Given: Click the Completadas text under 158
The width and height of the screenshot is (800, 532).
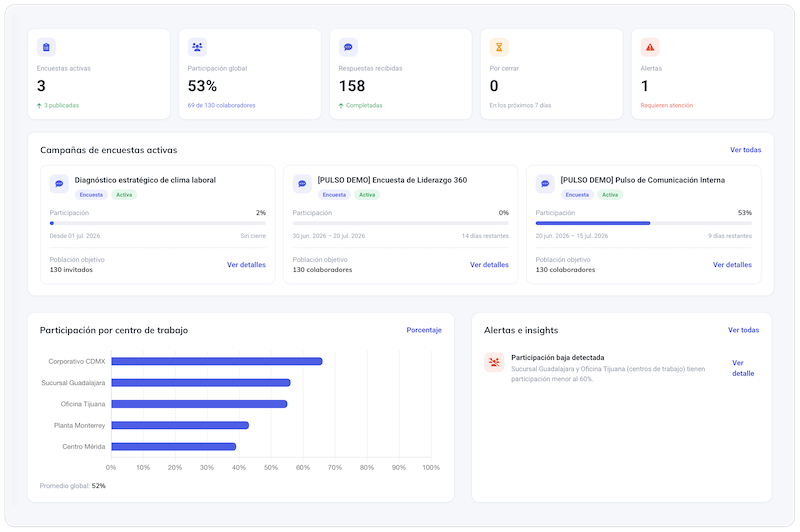Looking at the screenshot, I should click(x=364, y=106).
